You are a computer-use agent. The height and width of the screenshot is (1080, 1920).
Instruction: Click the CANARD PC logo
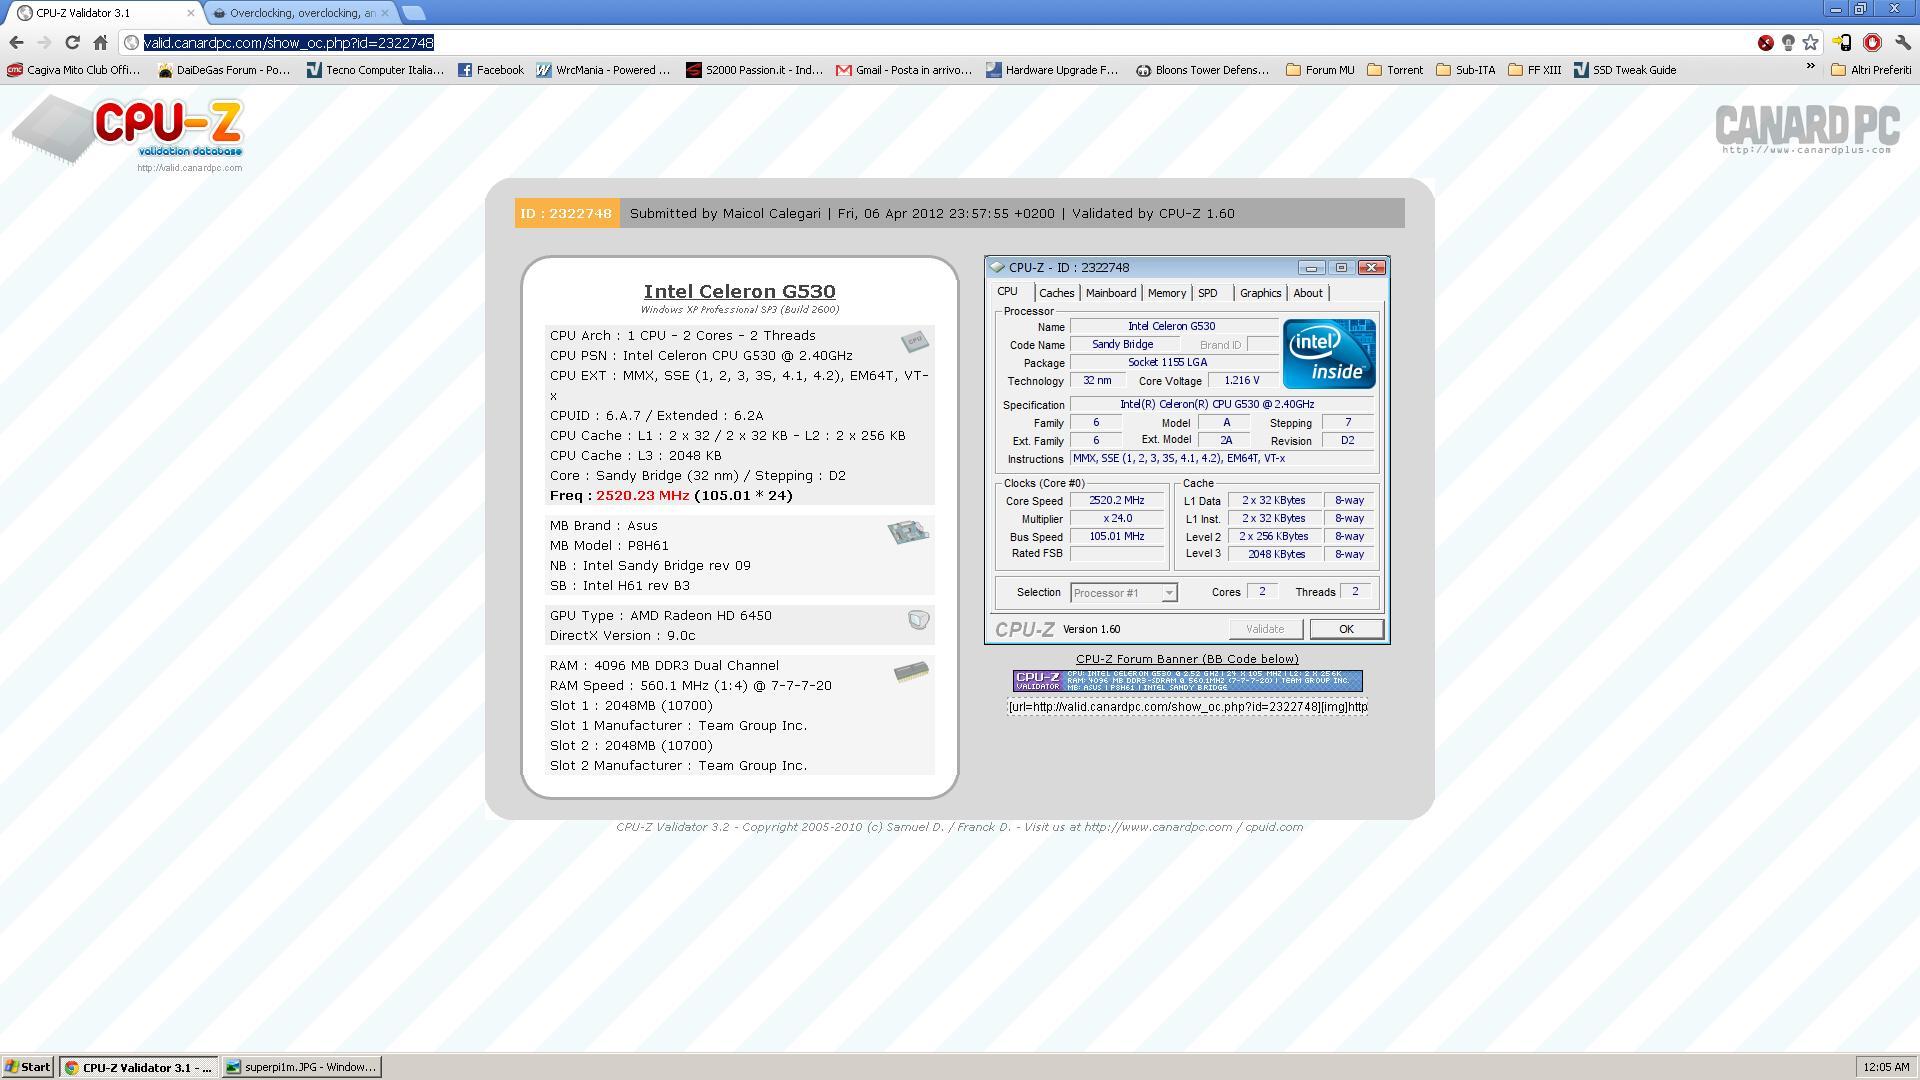1807,130
